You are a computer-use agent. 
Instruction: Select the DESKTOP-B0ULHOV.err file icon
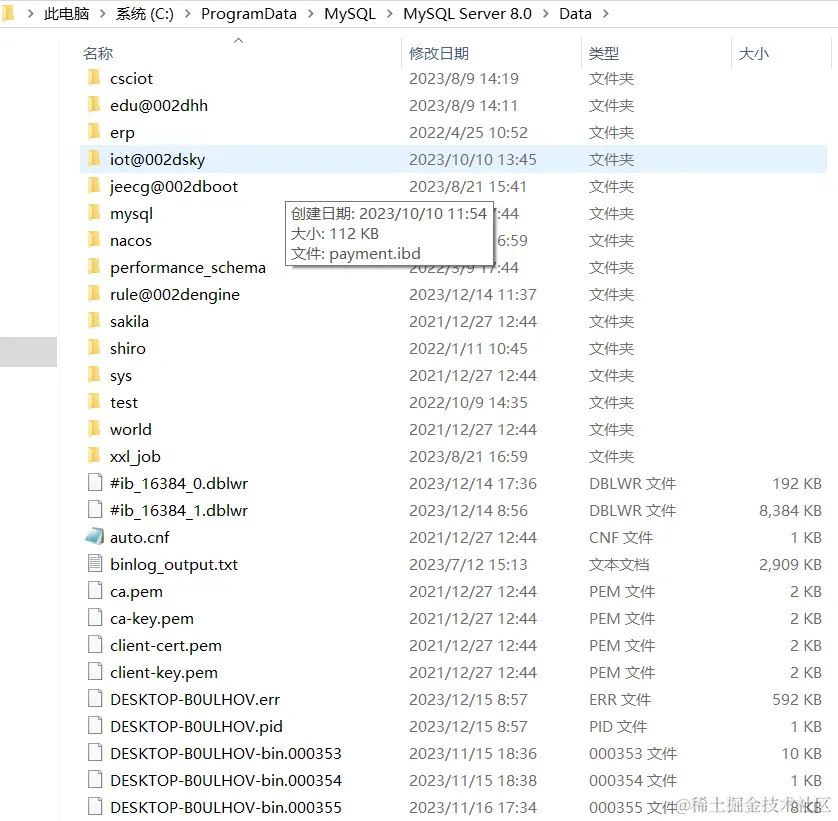(95, 699)
